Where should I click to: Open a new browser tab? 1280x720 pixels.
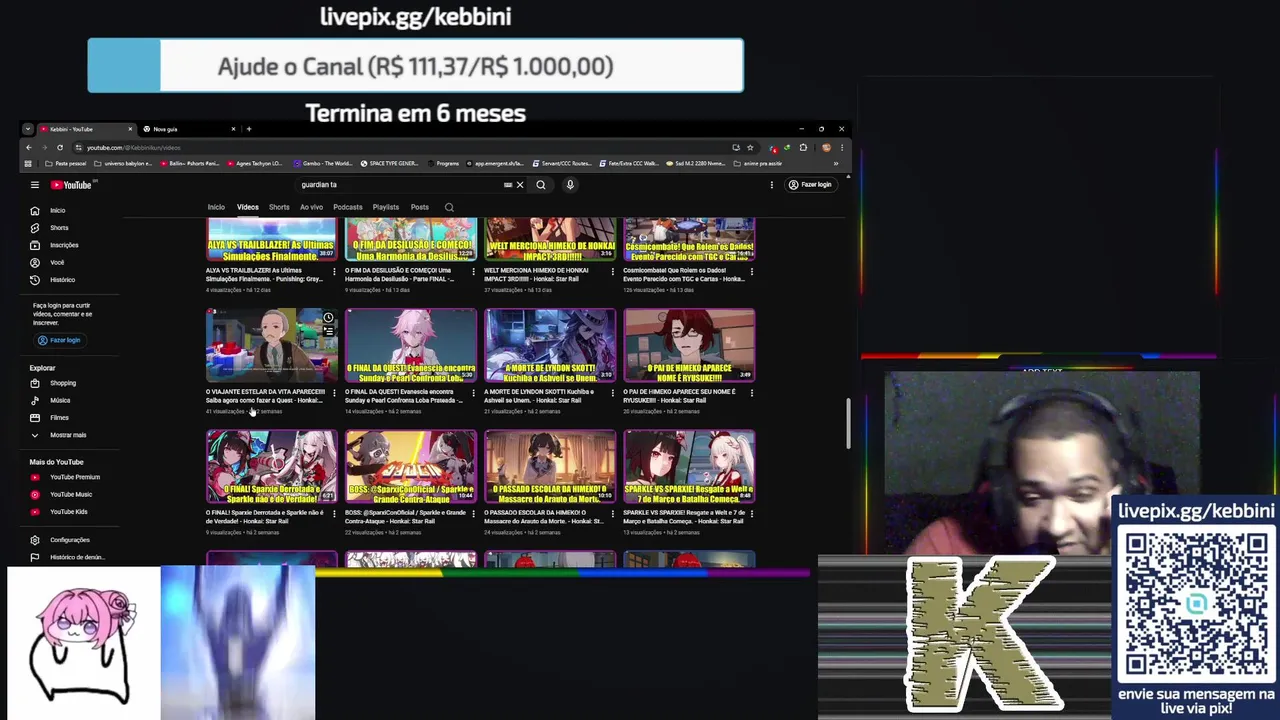click(249, 129)
